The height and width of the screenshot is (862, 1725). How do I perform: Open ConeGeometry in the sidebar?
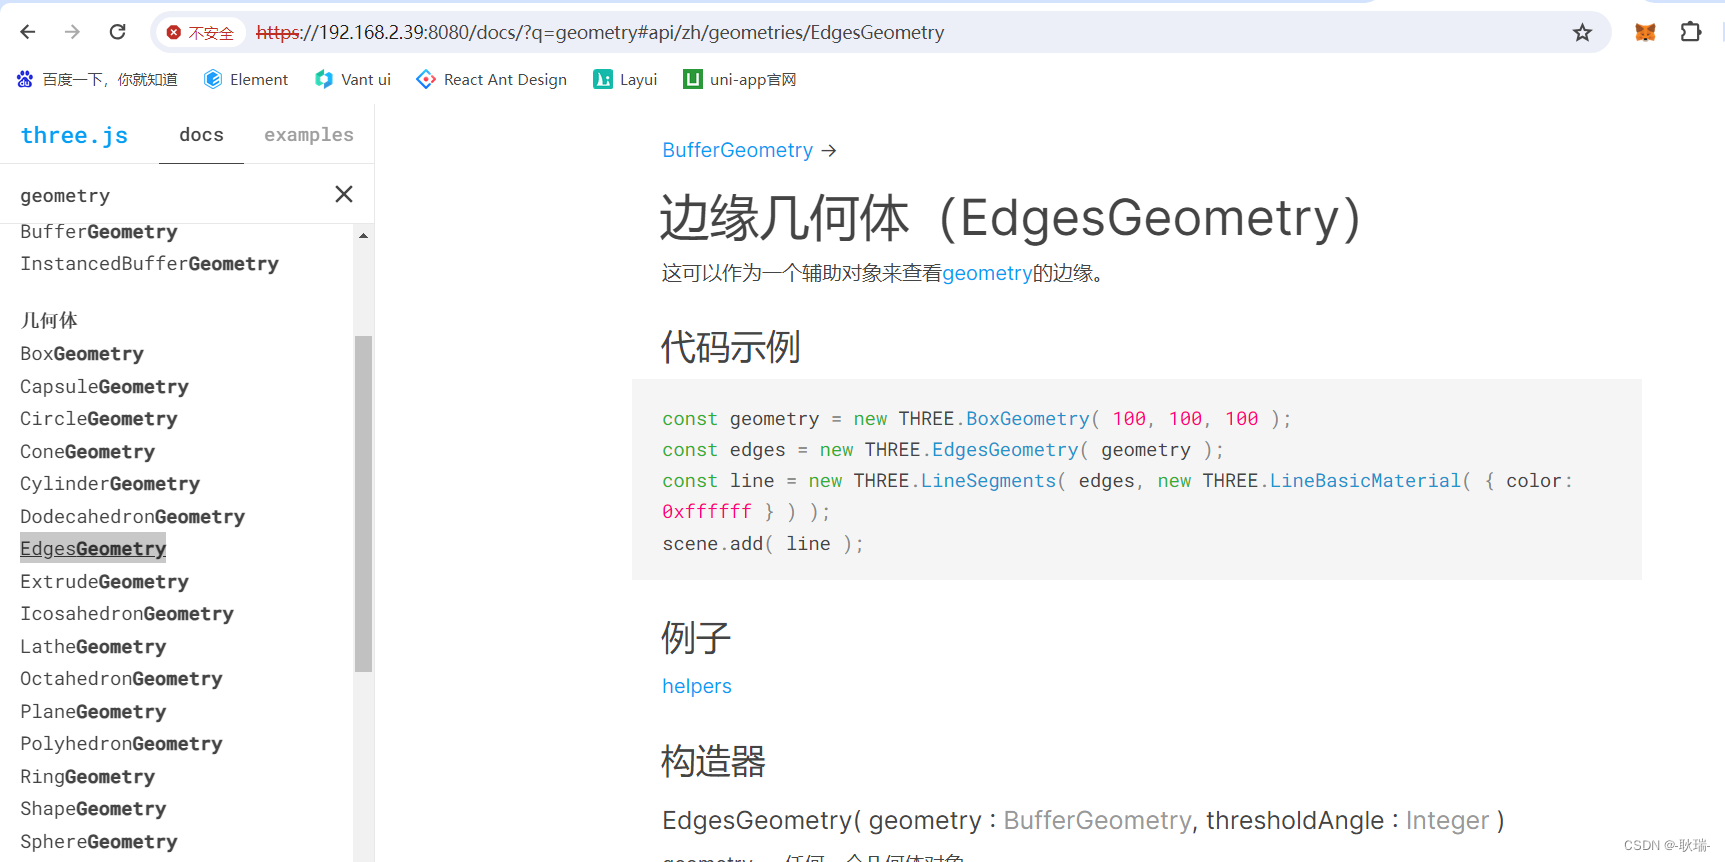(87, 452)
